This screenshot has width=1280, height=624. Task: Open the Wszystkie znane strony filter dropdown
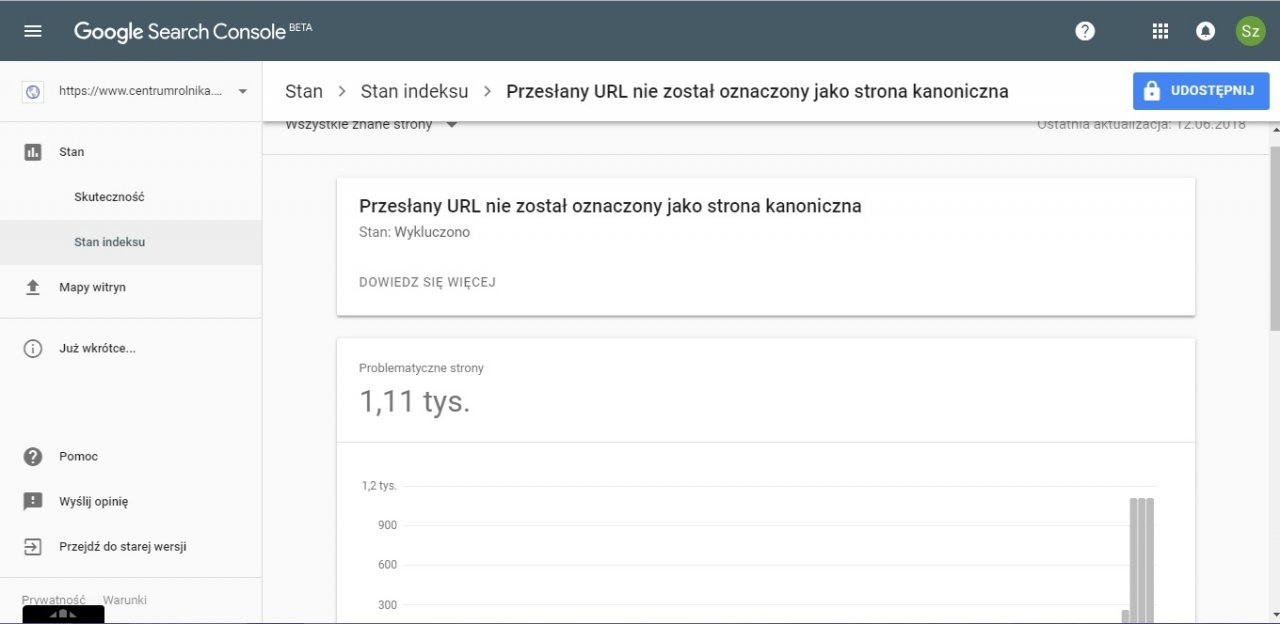coord(371,125)
